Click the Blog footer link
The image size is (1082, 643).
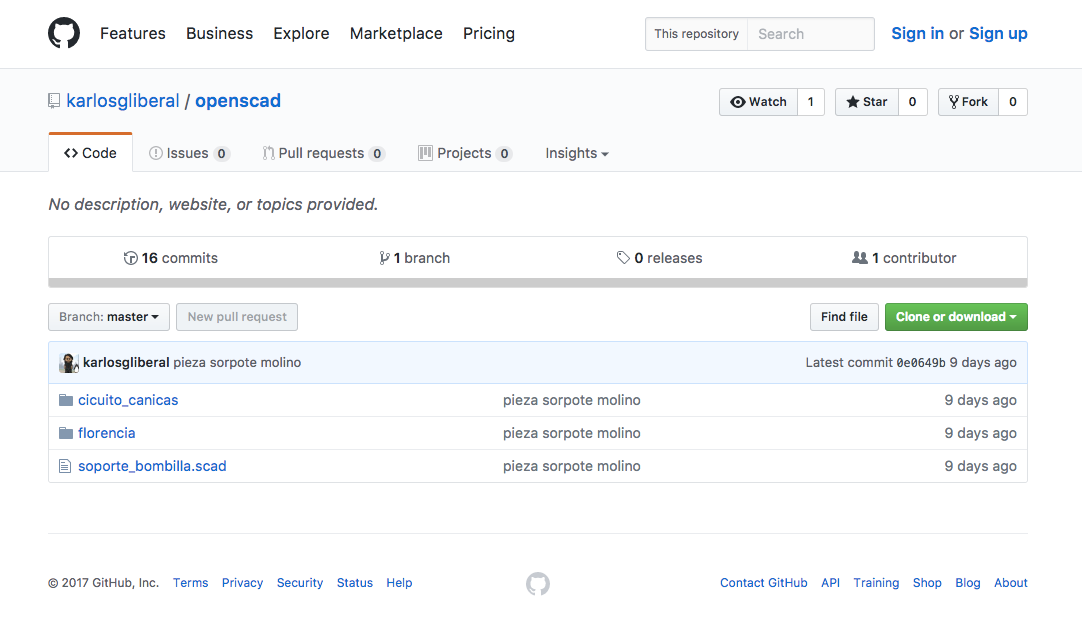pos(967,583)
